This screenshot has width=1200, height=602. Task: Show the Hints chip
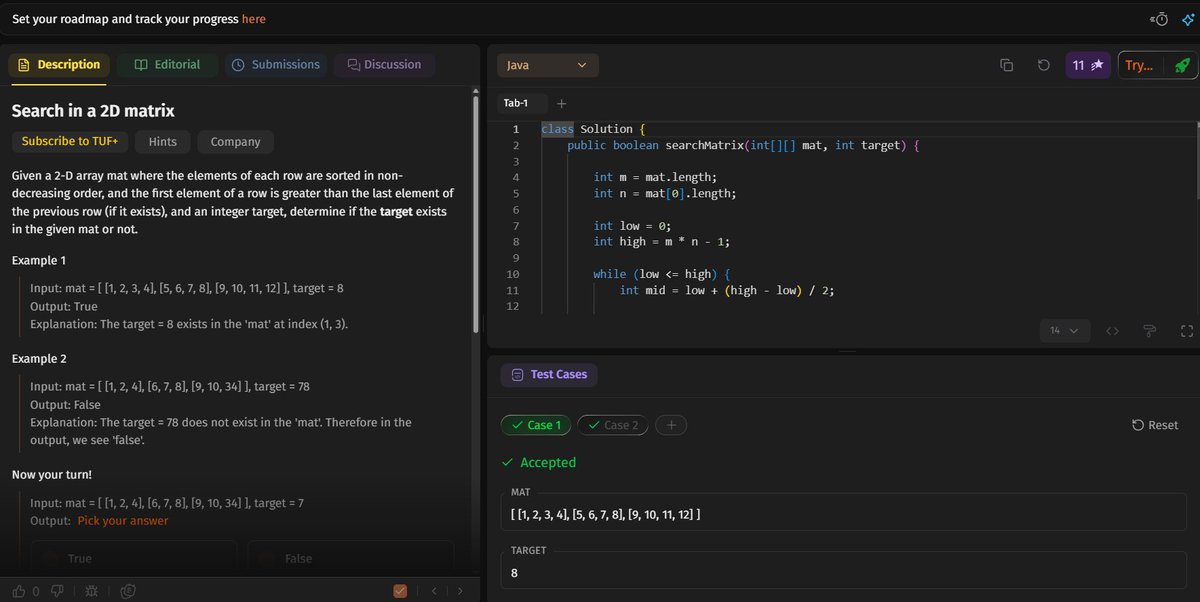pos(163,142)
